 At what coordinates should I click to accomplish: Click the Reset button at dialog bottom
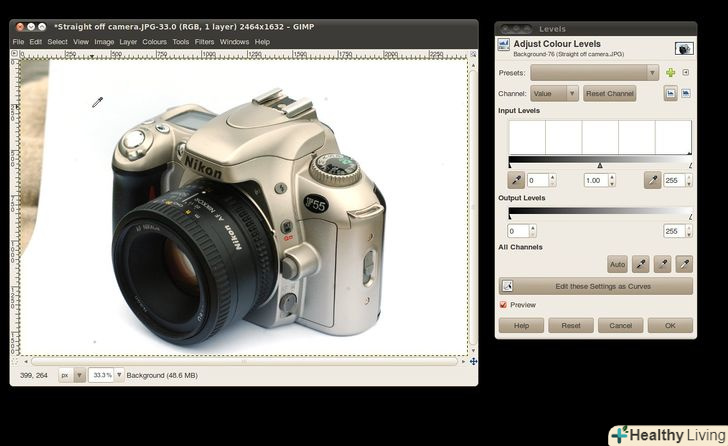tap(571, 325)
